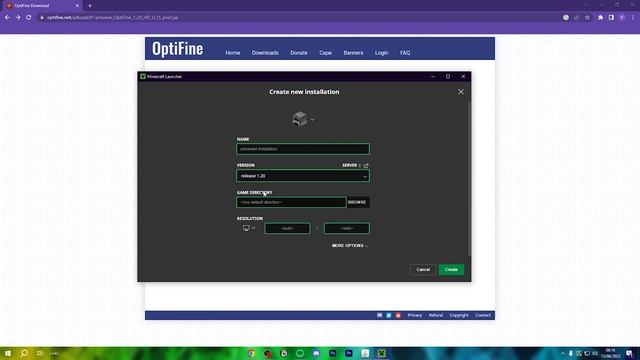
Task: Reload the OptiFine page
Action: (x=29, y=18)
